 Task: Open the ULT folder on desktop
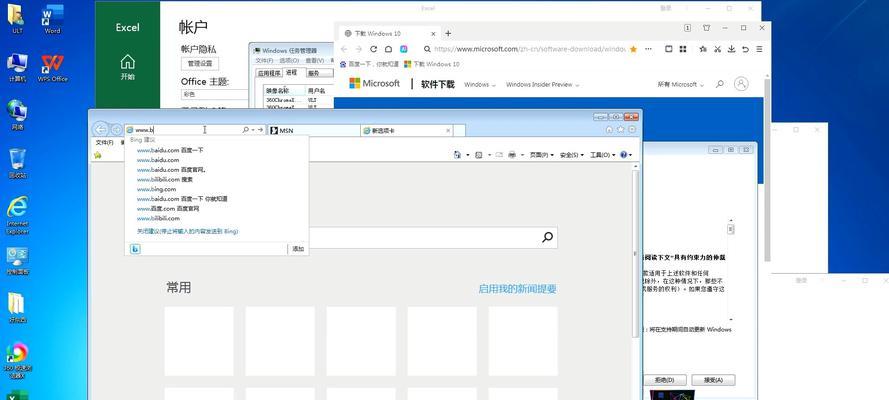point(17,18)
